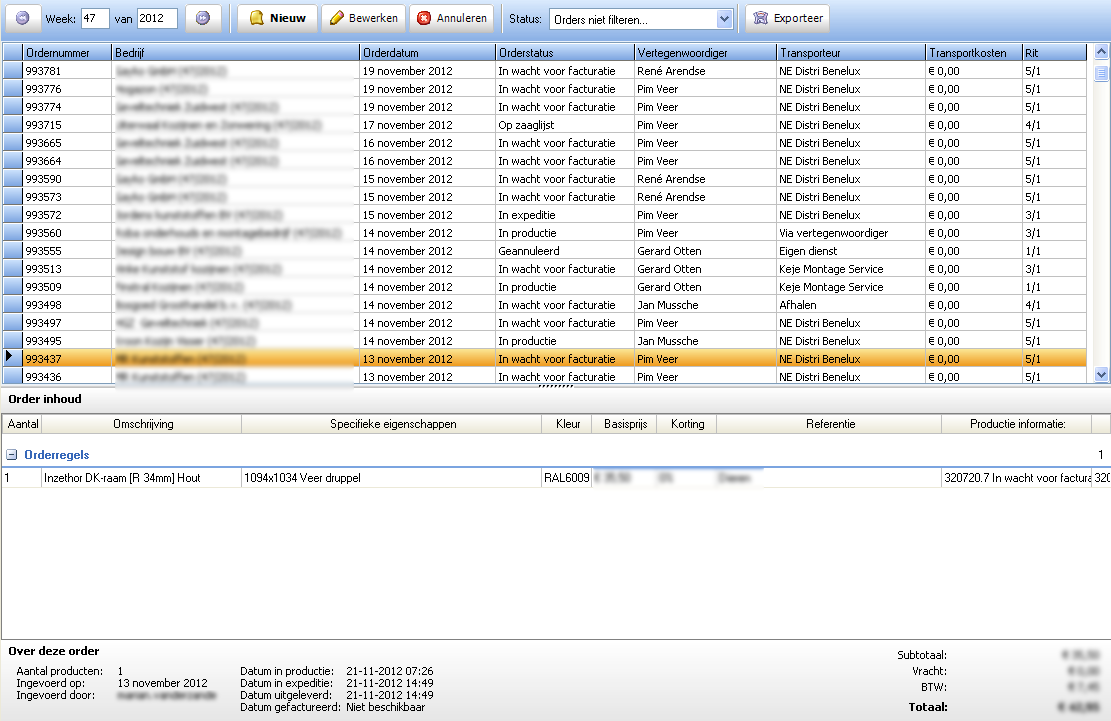
Task: Go to the next week
Action: (203, 18)
